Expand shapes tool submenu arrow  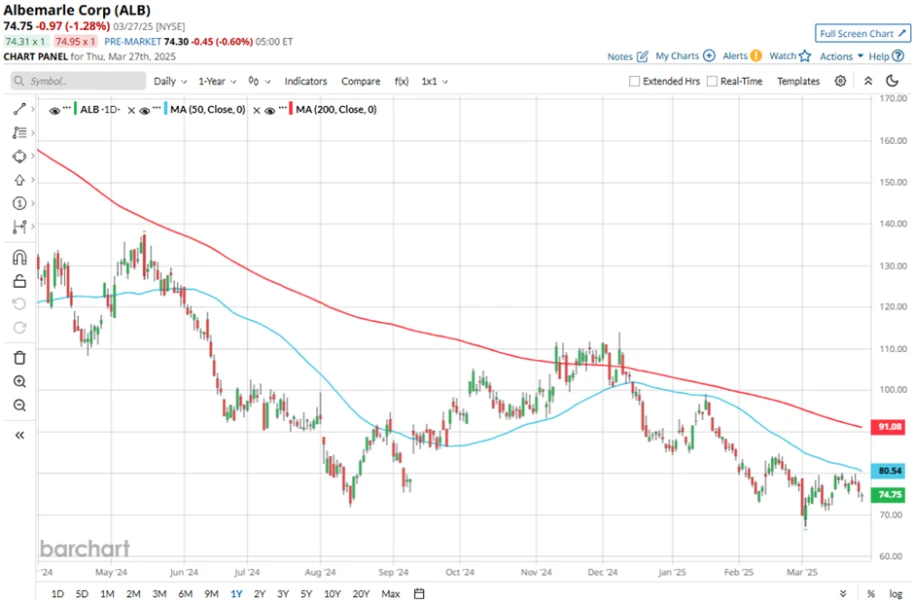pyautogui.click(x=33, y=156)
